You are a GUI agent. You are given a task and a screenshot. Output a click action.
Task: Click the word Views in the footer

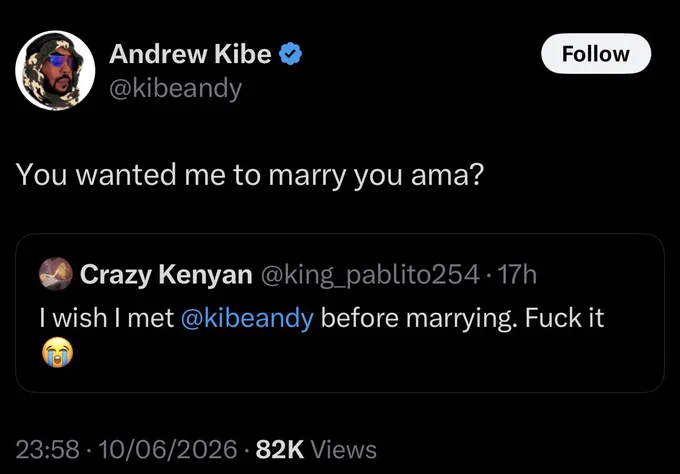click(344, 449)
